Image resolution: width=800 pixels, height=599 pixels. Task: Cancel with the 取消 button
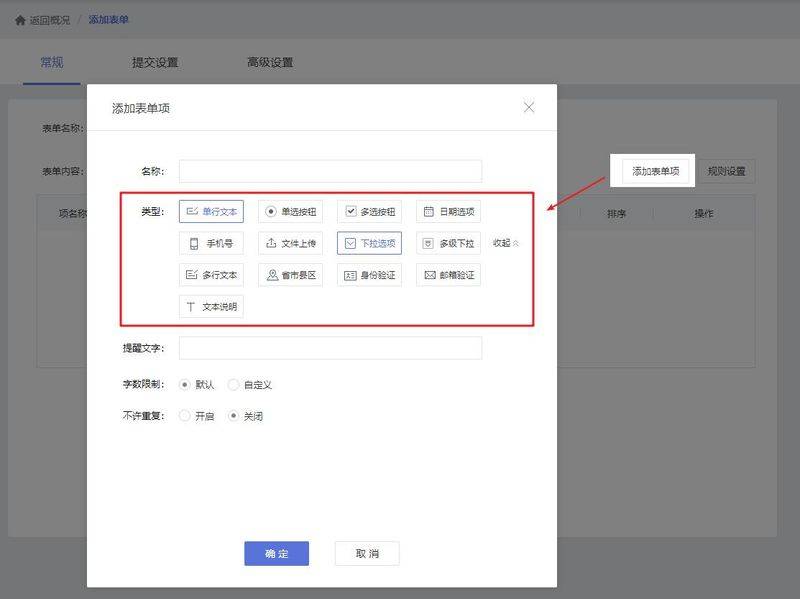[x=367, y=554]
